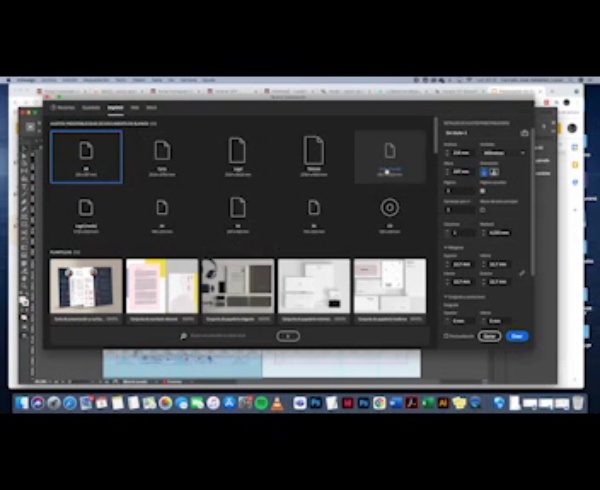Open the pink and yellow template thumbnail

click(x=162, y=286)
